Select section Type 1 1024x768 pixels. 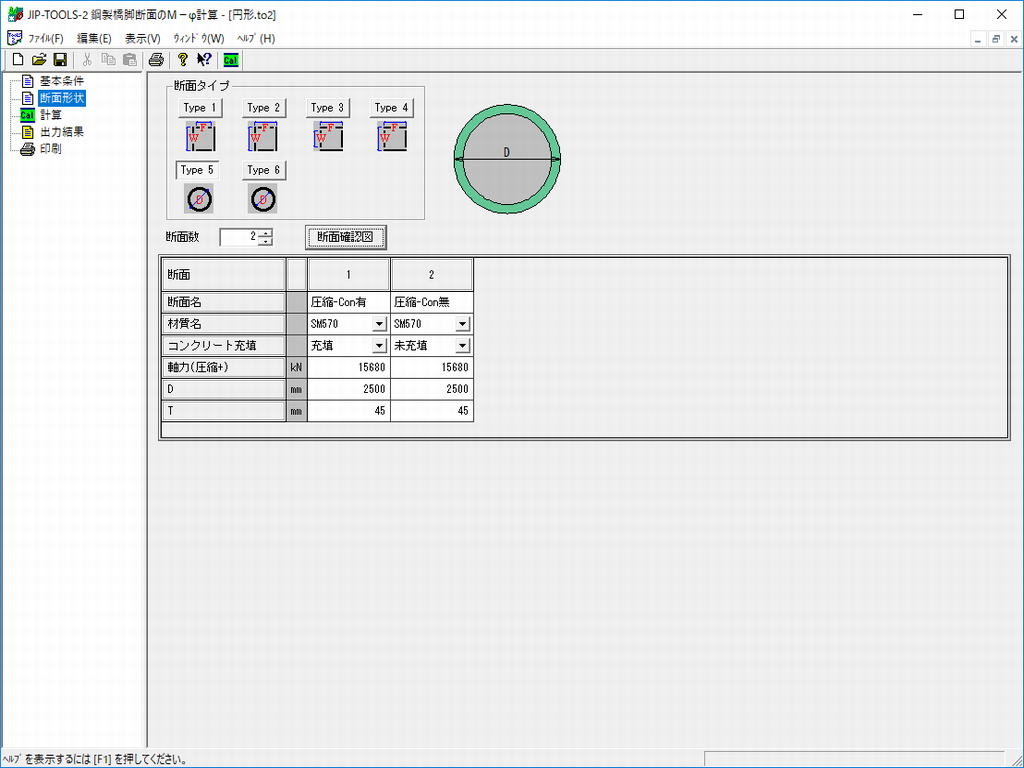click(201, 108)
